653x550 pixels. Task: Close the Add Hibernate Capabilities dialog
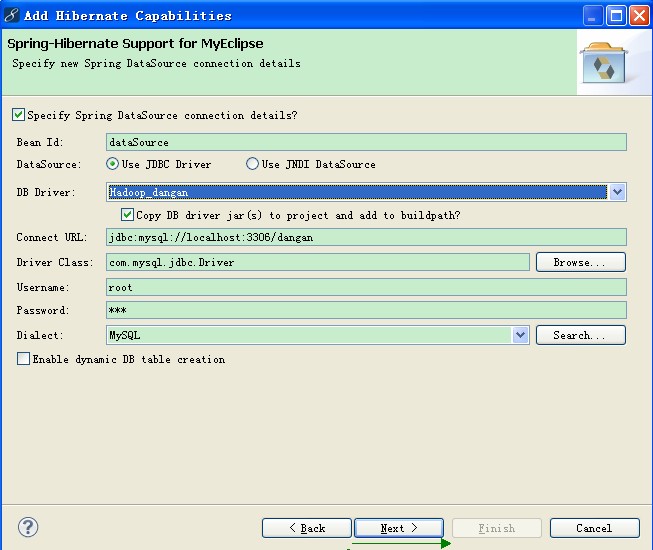coord(639,16)
